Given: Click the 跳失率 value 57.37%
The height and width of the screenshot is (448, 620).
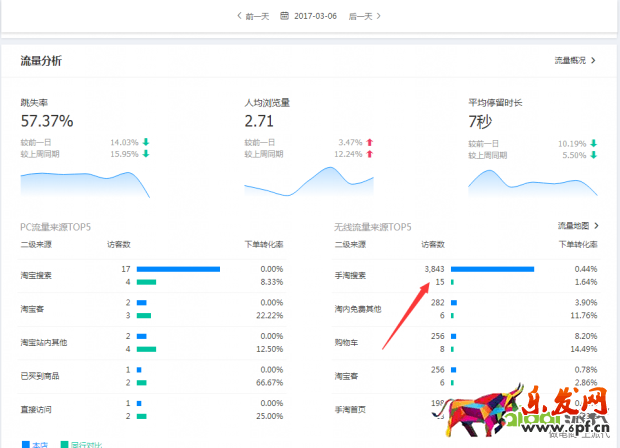Looking at the screenshot, I should [x=47, y=121].
